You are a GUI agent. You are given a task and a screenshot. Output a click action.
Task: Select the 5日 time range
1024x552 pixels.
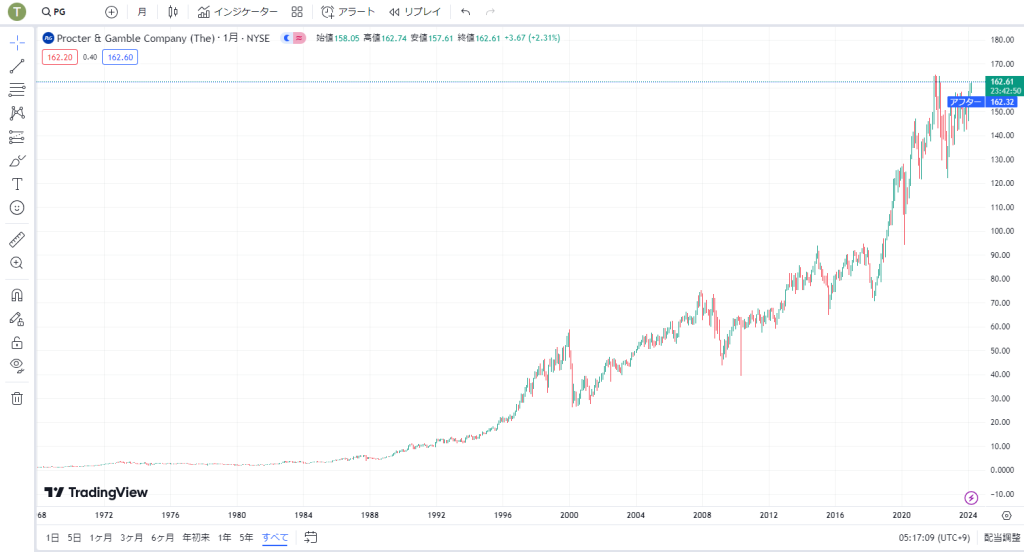(x=74, y=538)
